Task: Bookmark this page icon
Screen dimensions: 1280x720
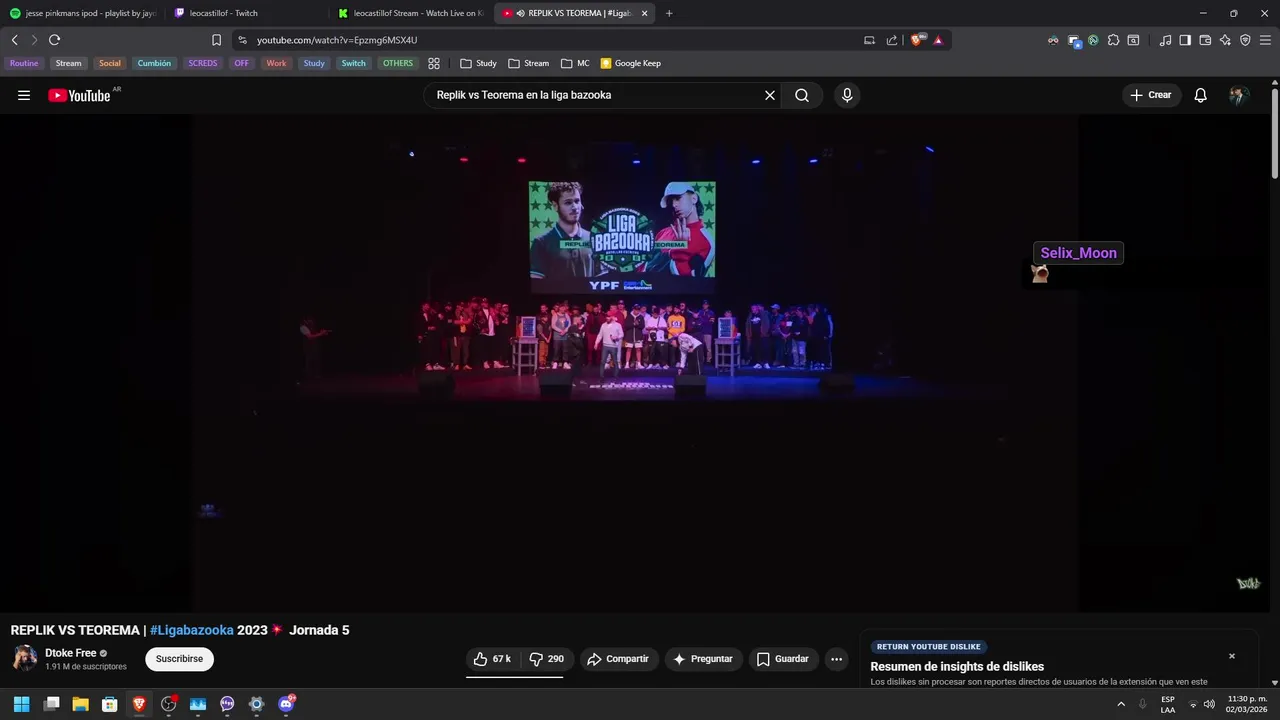Action: 216,40
